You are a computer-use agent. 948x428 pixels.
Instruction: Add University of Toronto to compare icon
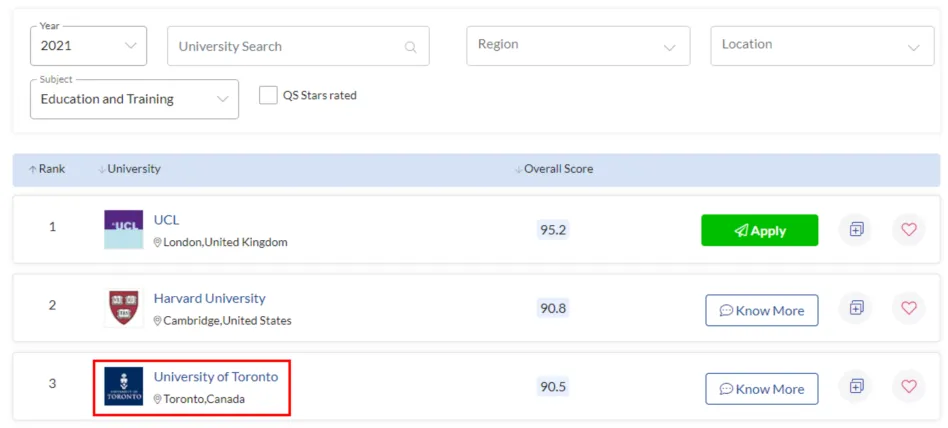pyautogui.click(x=855, y=386)
